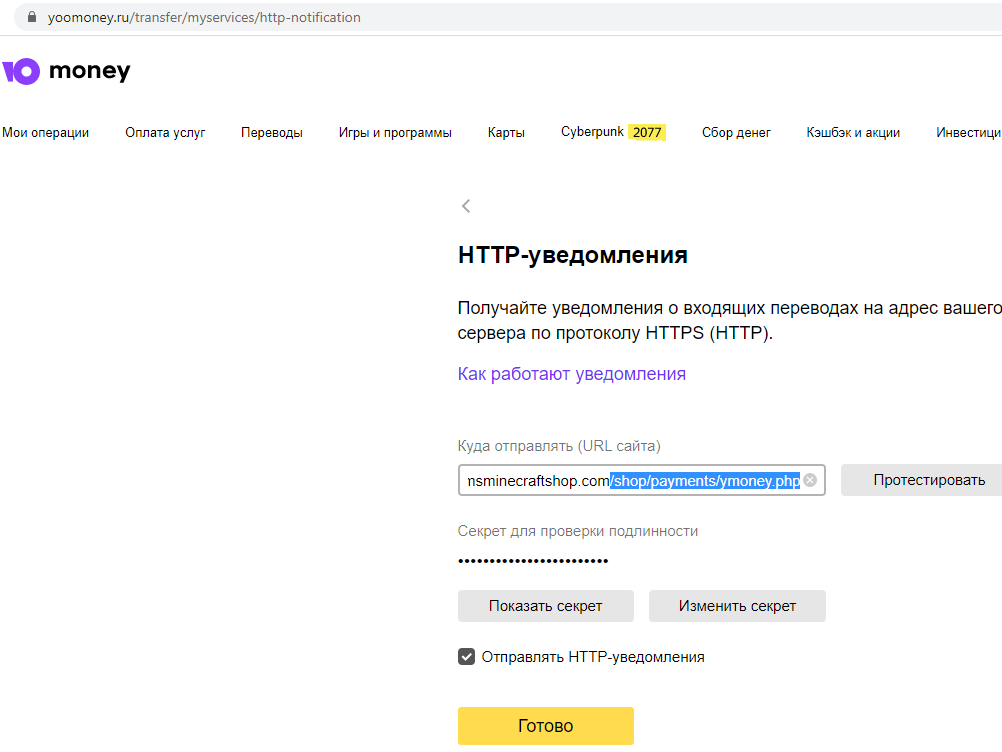Screen dimensions: 1002x752
Task: Clear the URL field with the X icon
Action: pyautogui.click(x=810, y=481)
